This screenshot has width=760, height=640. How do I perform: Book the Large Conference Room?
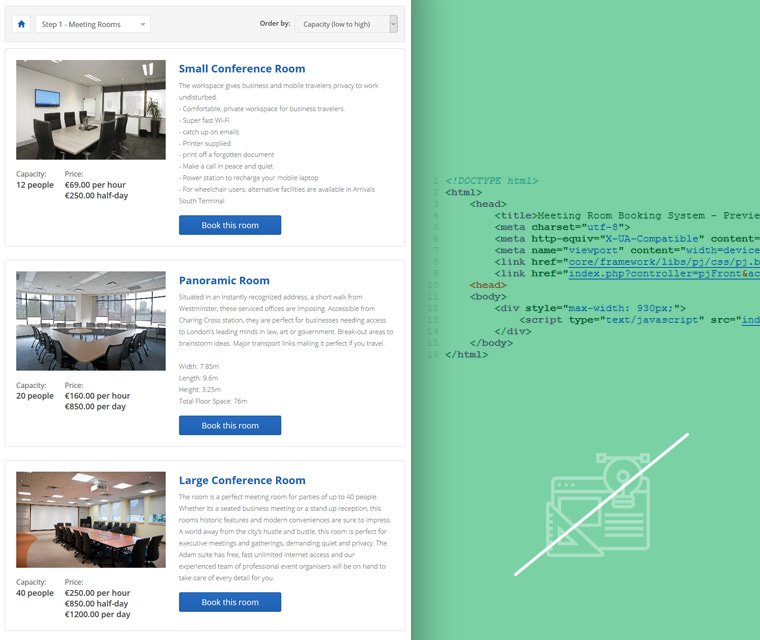[230, 602]
